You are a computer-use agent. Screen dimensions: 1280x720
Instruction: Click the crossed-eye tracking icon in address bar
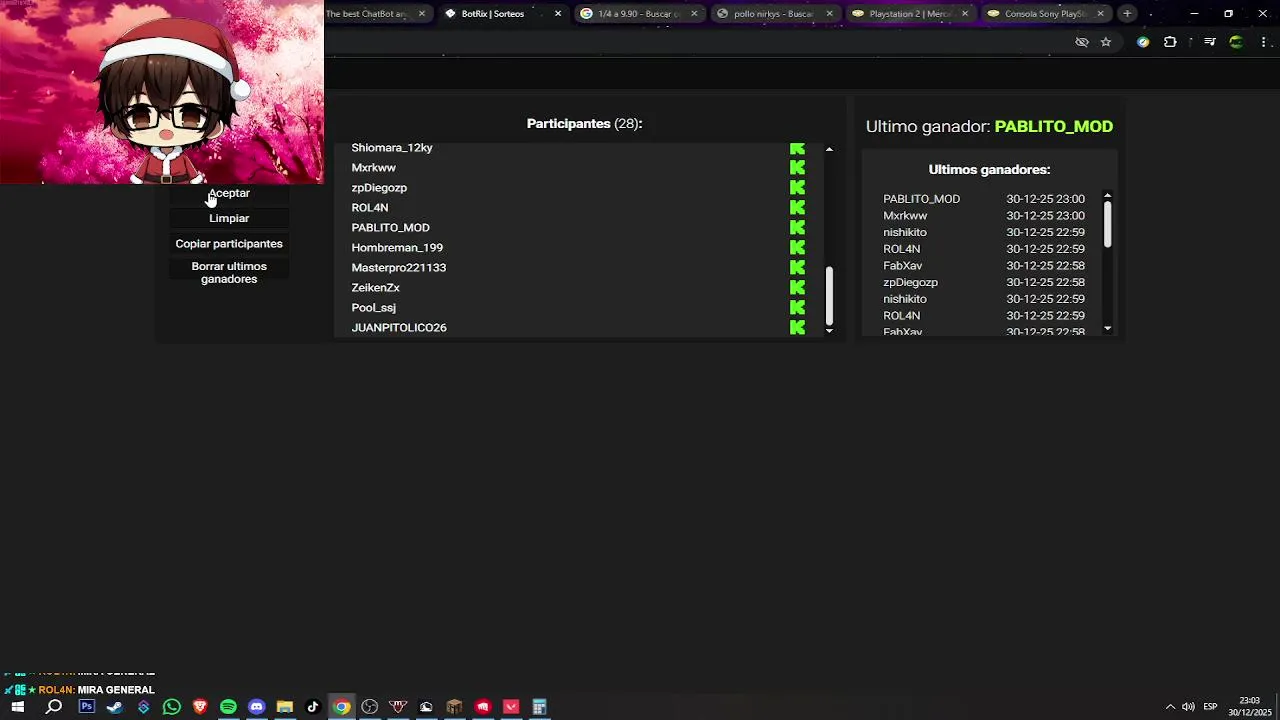click(1081, 42)
